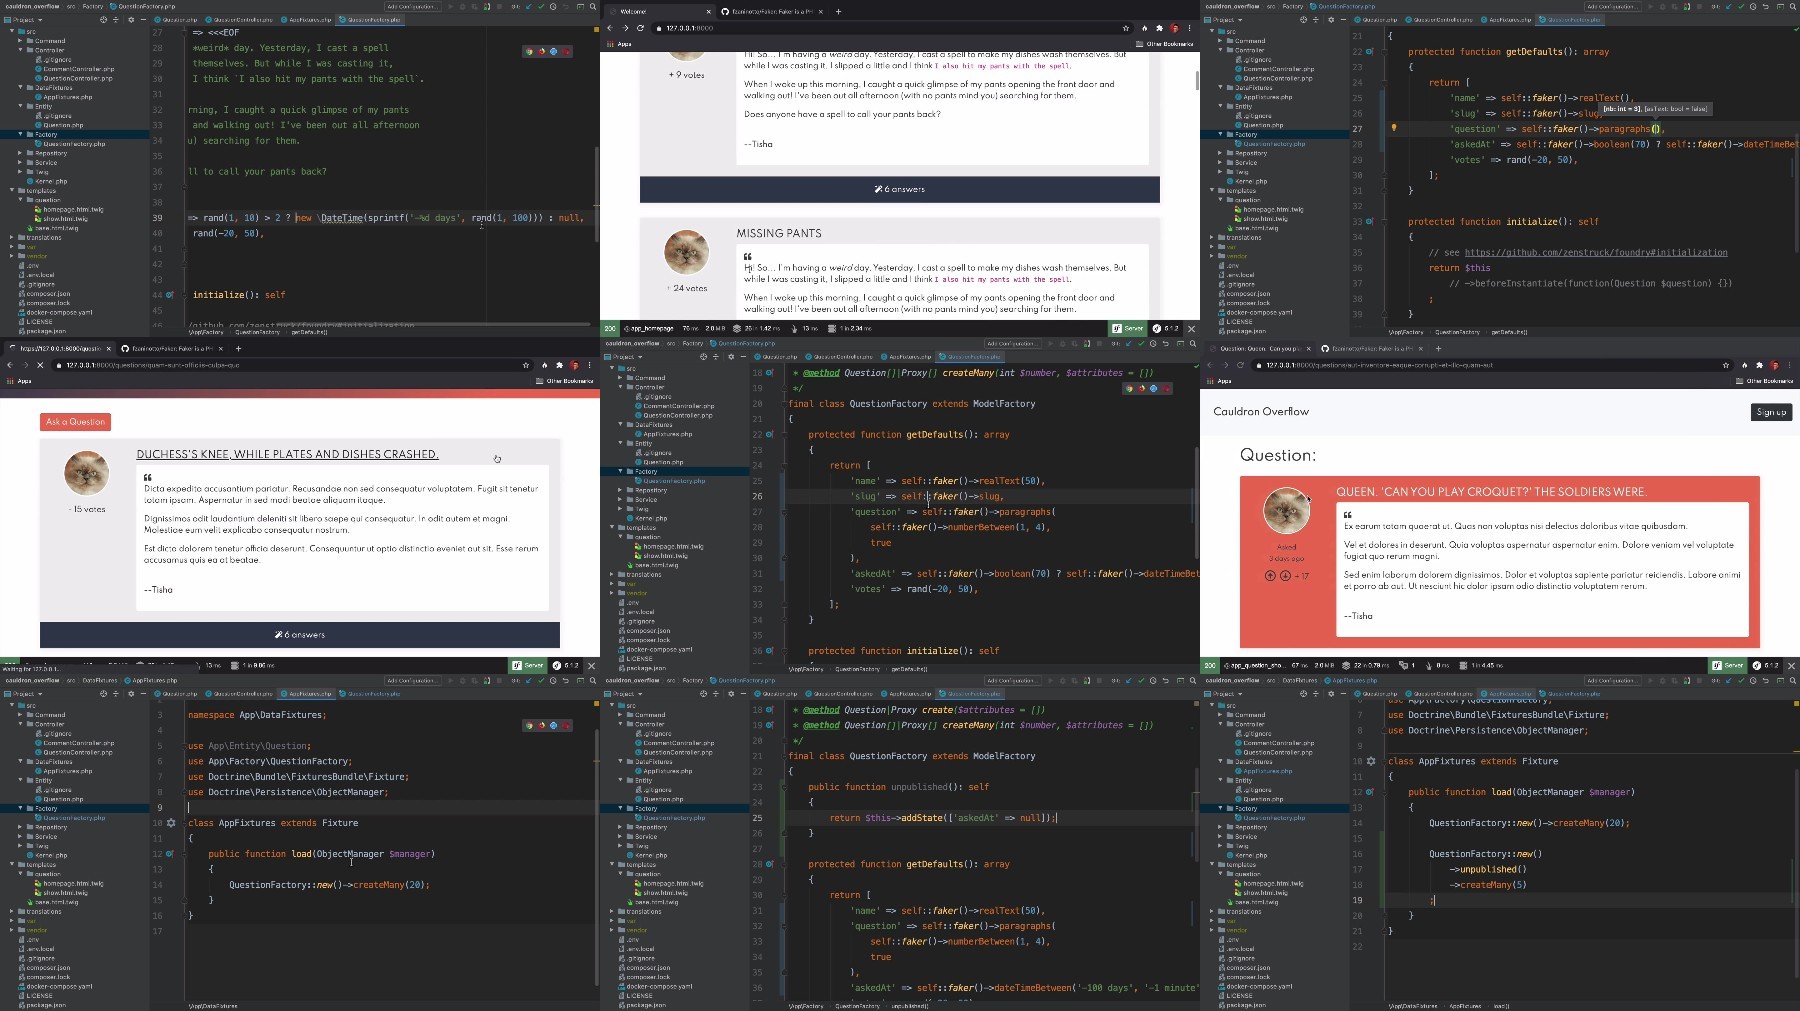The image size is (1800, 1011).
Task: Click Opera preview icon in the 'weird day' IDE
Action: [565, 51]
